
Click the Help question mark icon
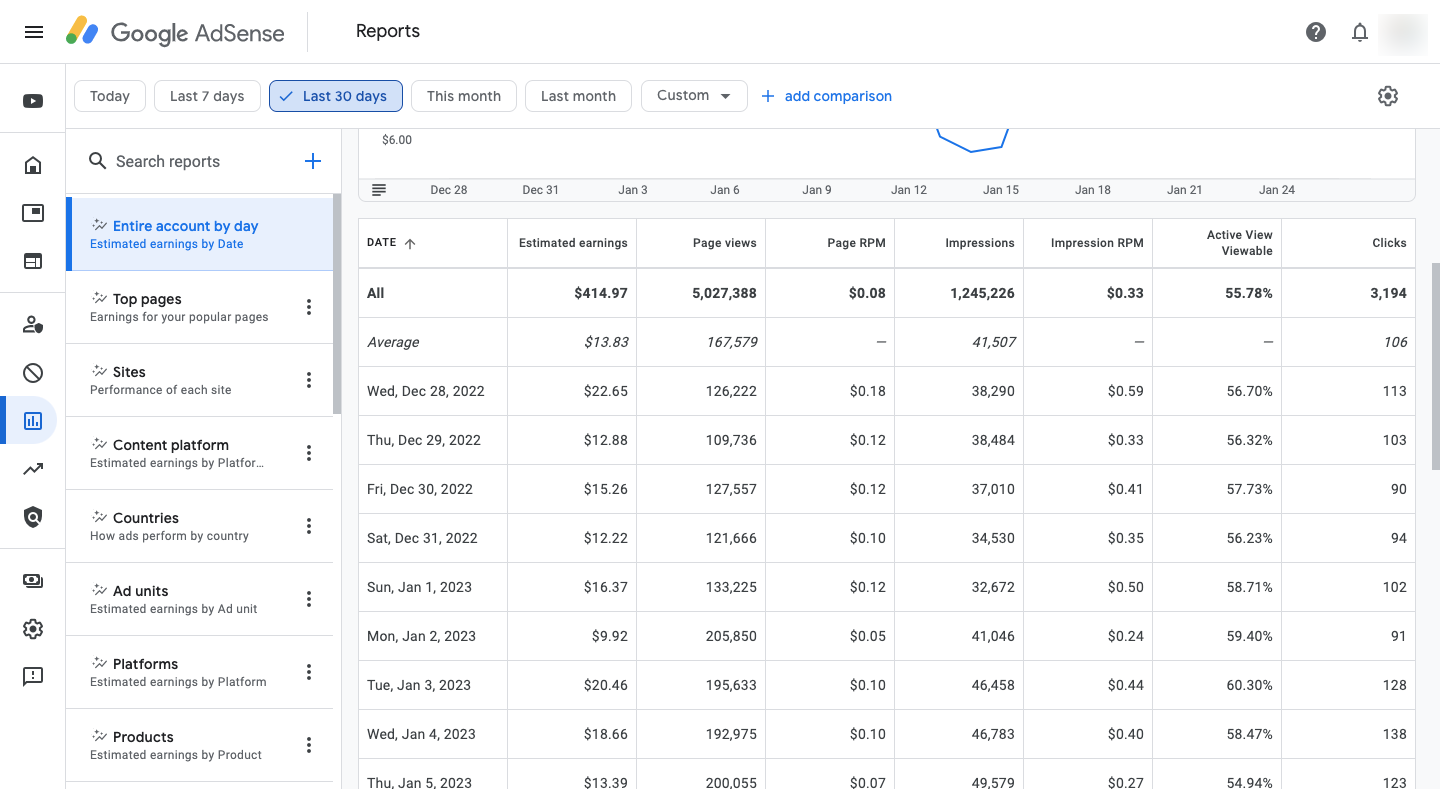tap(1316, 32)
